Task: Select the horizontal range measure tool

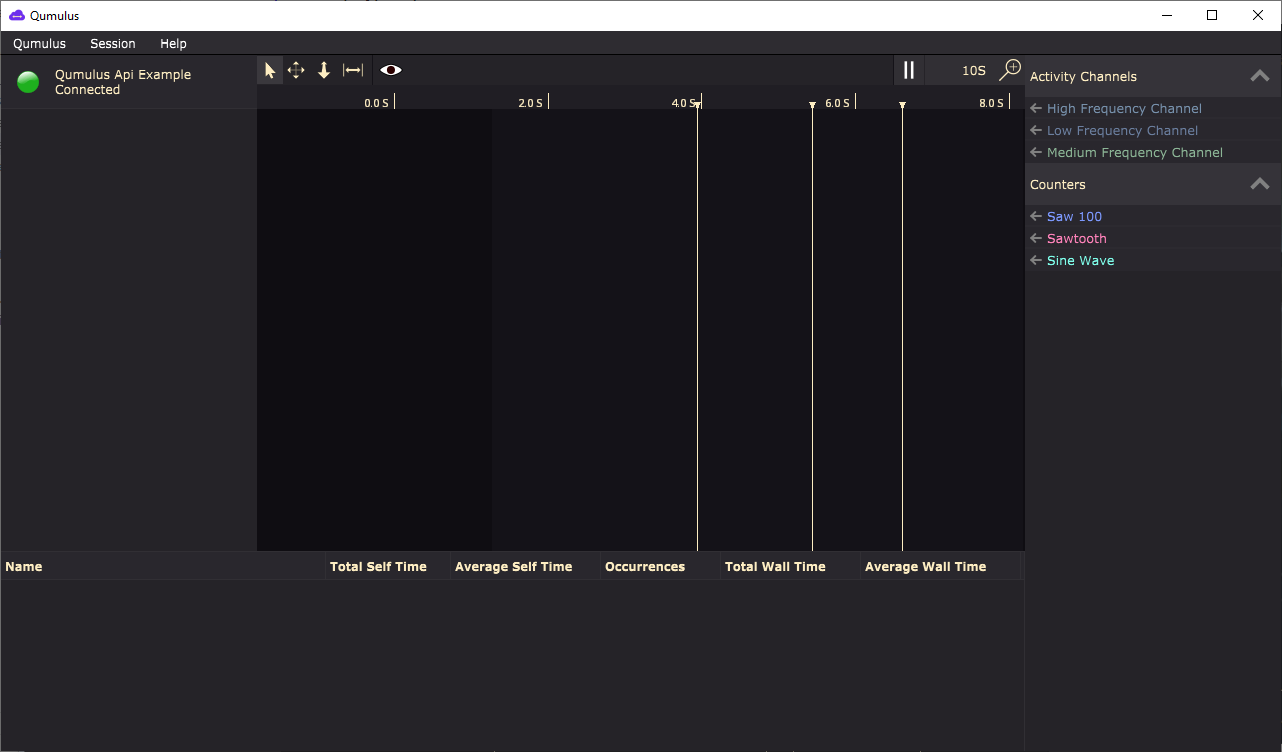Action: pyautogui.click(x=353, y=70)
